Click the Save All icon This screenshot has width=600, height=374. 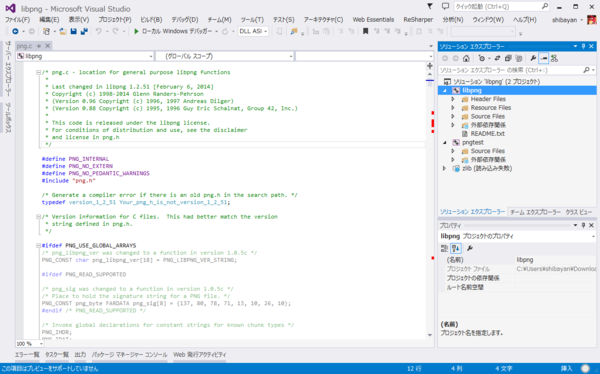pyautogui.click(x=84, y=31)
